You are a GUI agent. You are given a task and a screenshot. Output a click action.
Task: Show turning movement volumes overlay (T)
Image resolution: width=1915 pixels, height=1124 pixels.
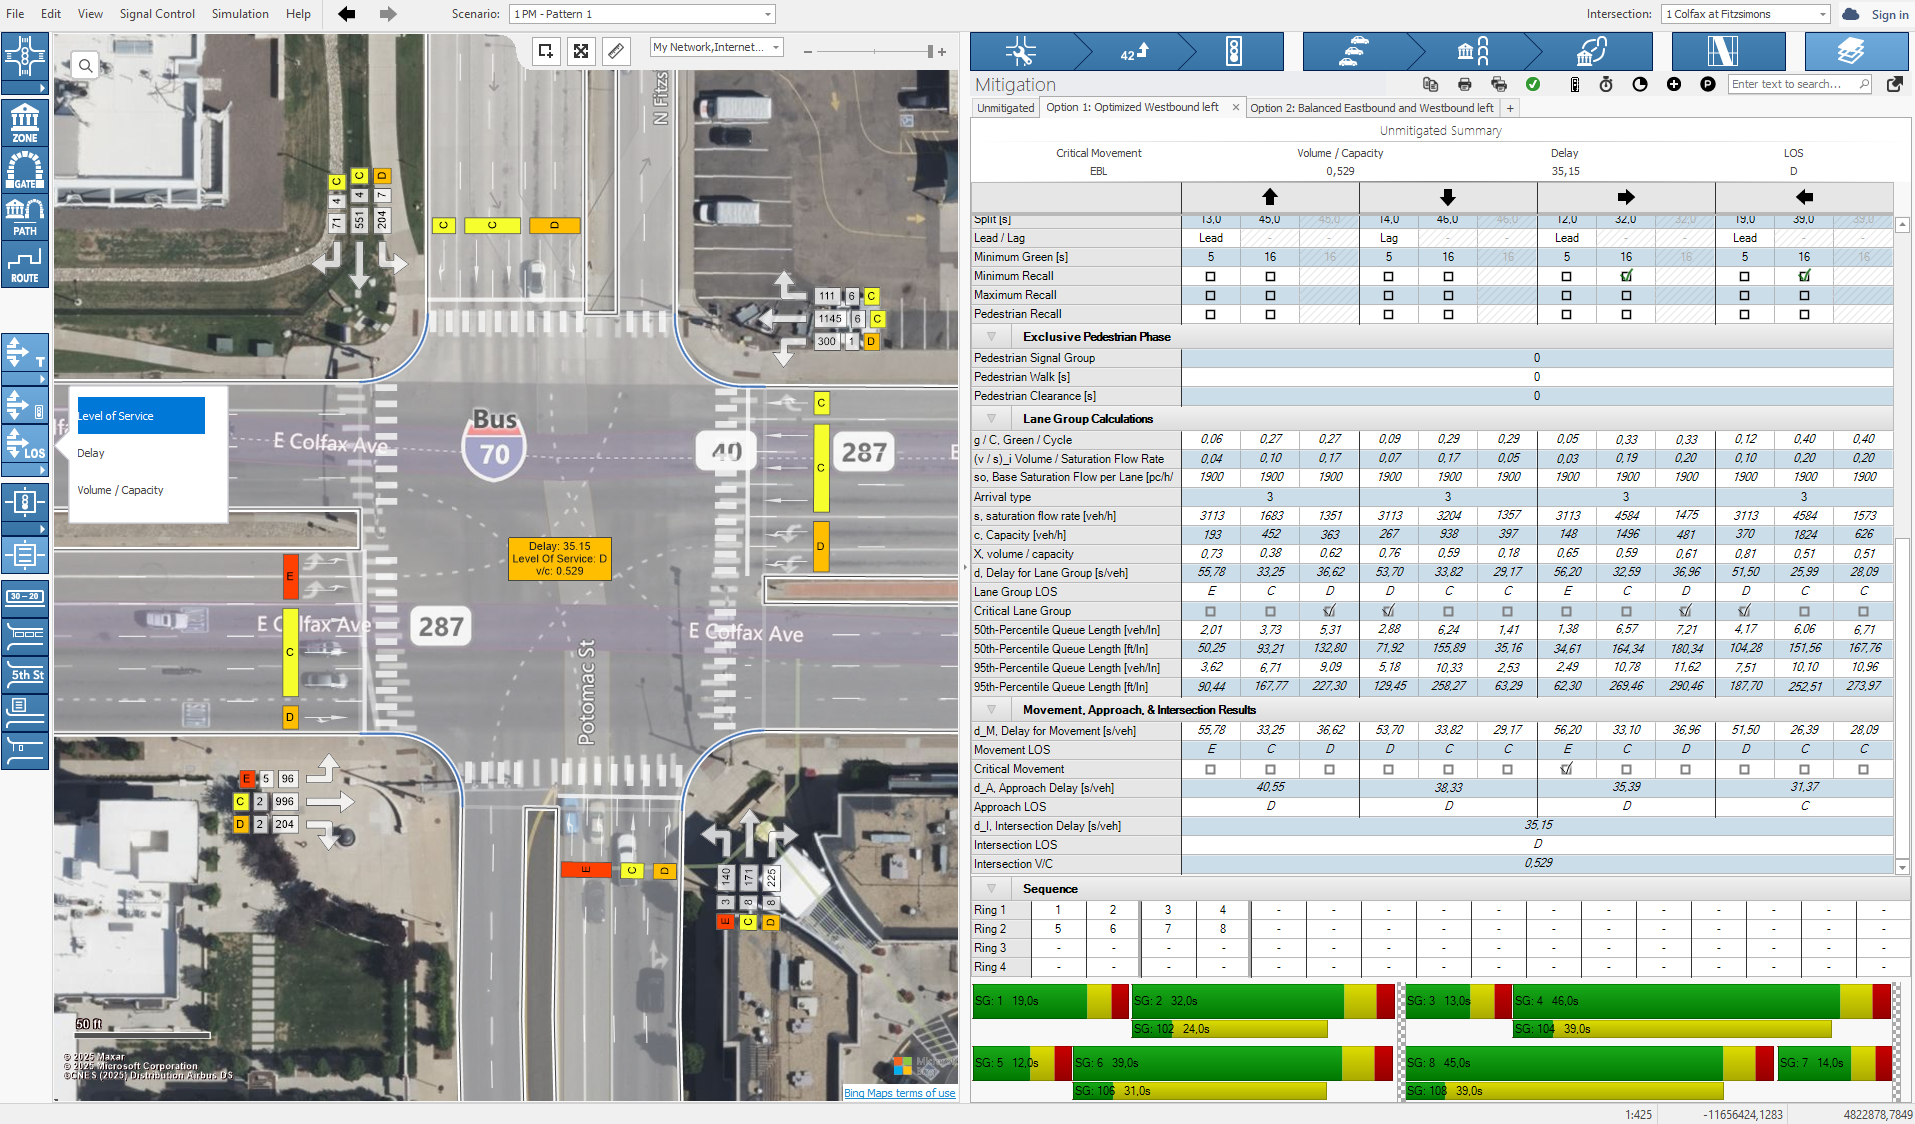[x=25, y=353]
